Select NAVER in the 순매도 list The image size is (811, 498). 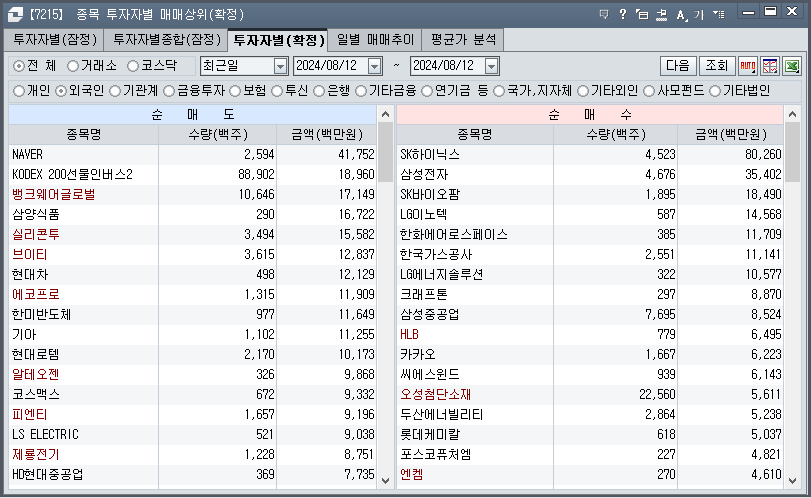(192, 155)
